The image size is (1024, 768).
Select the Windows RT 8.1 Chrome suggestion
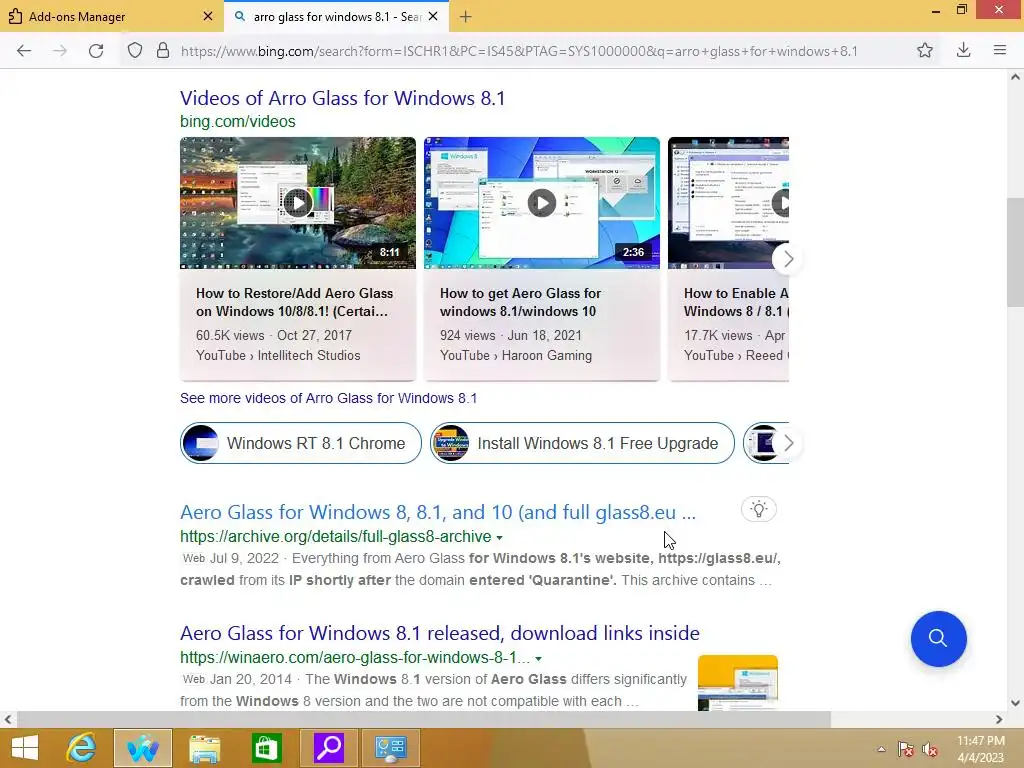pyautogui.click(x=301, y=443)
